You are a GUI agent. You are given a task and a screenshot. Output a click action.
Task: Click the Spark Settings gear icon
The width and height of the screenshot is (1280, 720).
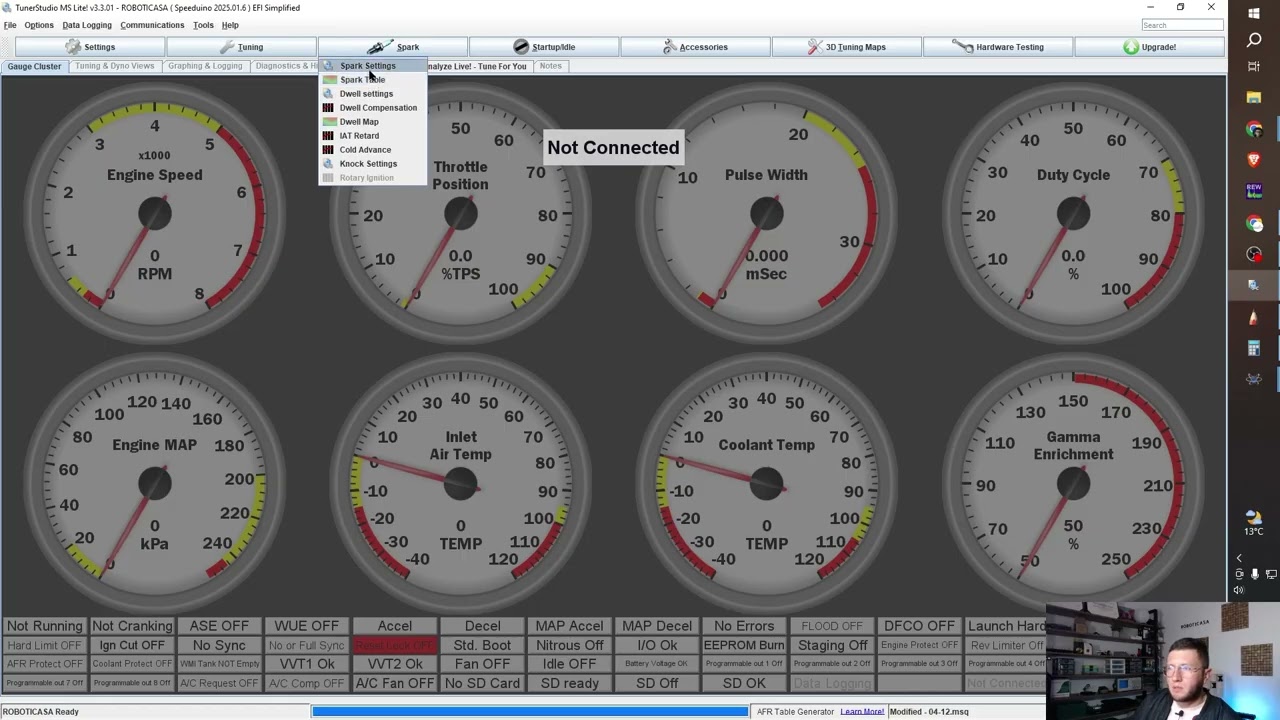pyautogui.click(x=328, y=66)
